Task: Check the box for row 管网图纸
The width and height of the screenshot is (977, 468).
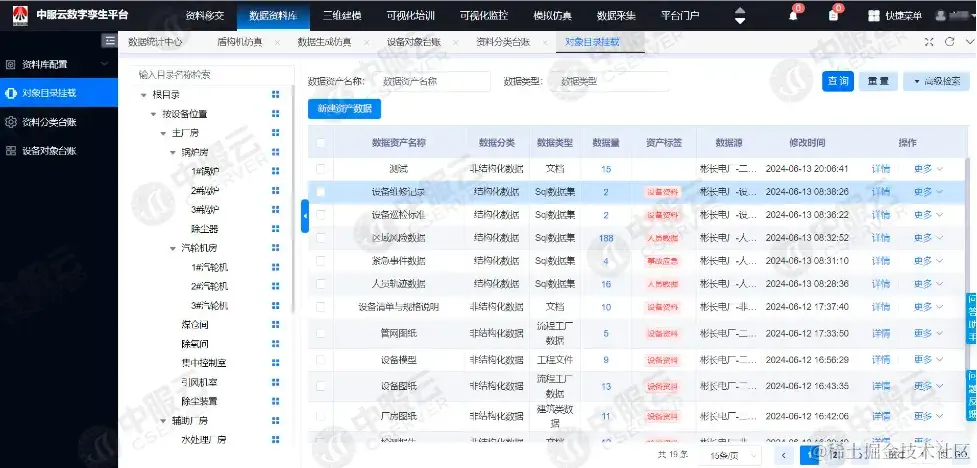Action: (x=320, y=333)
